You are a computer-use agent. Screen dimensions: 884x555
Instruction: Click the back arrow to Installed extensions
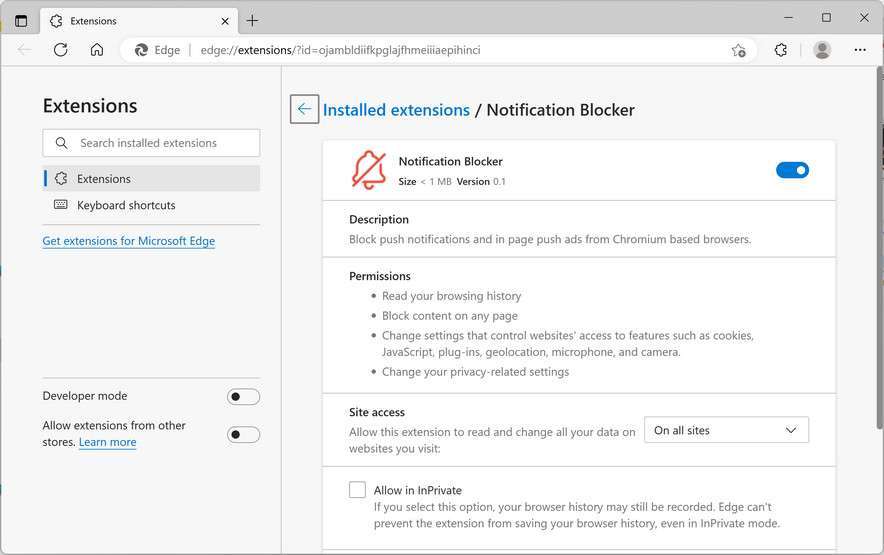(x=304, y=110)
